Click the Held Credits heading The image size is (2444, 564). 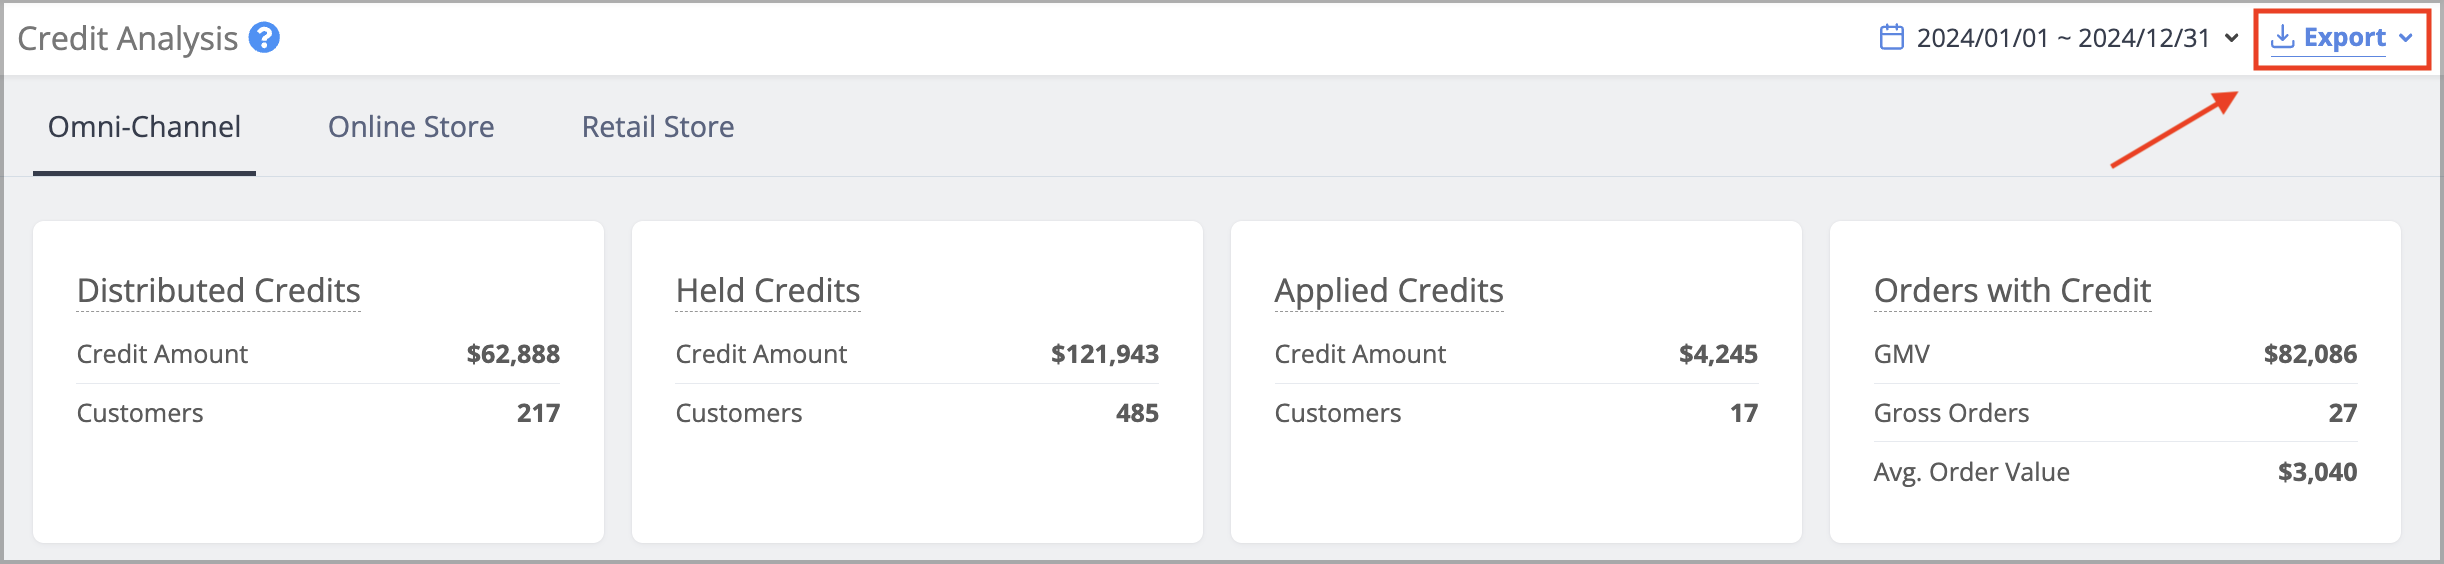(768, 290)
